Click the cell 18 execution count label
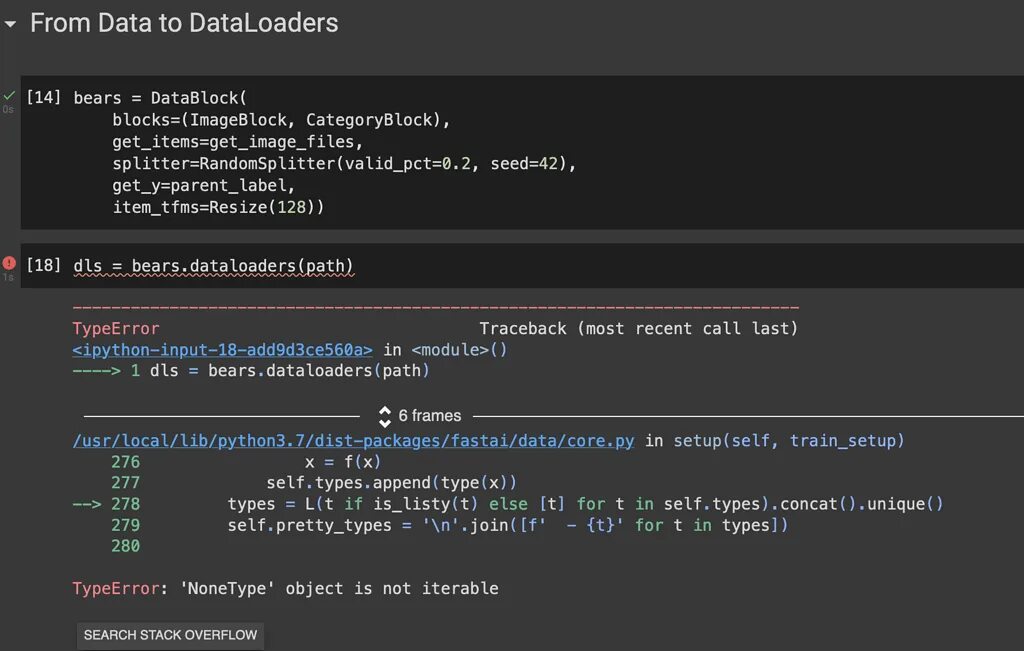 tap(44, 264)
